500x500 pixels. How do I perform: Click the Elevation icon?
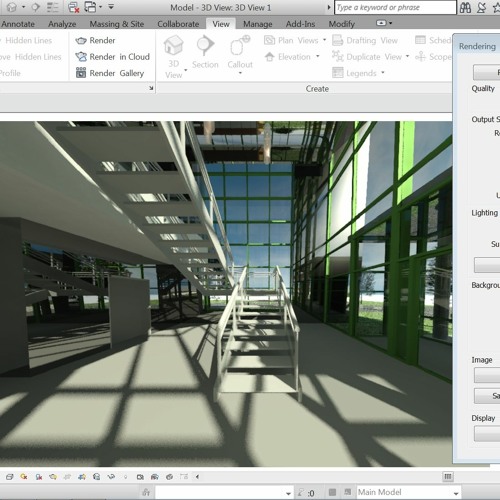(269, 57)
